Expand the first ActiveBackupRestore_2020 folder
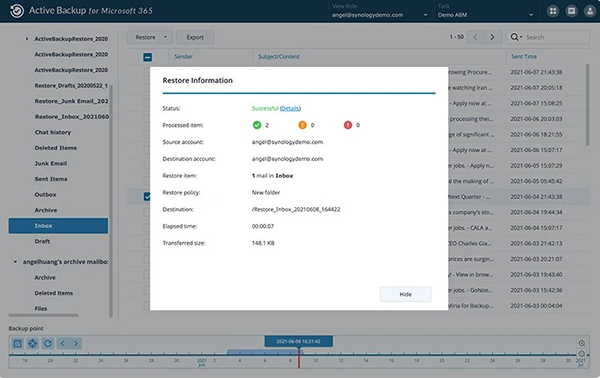The image size is (600, 378). coord(27,39)
